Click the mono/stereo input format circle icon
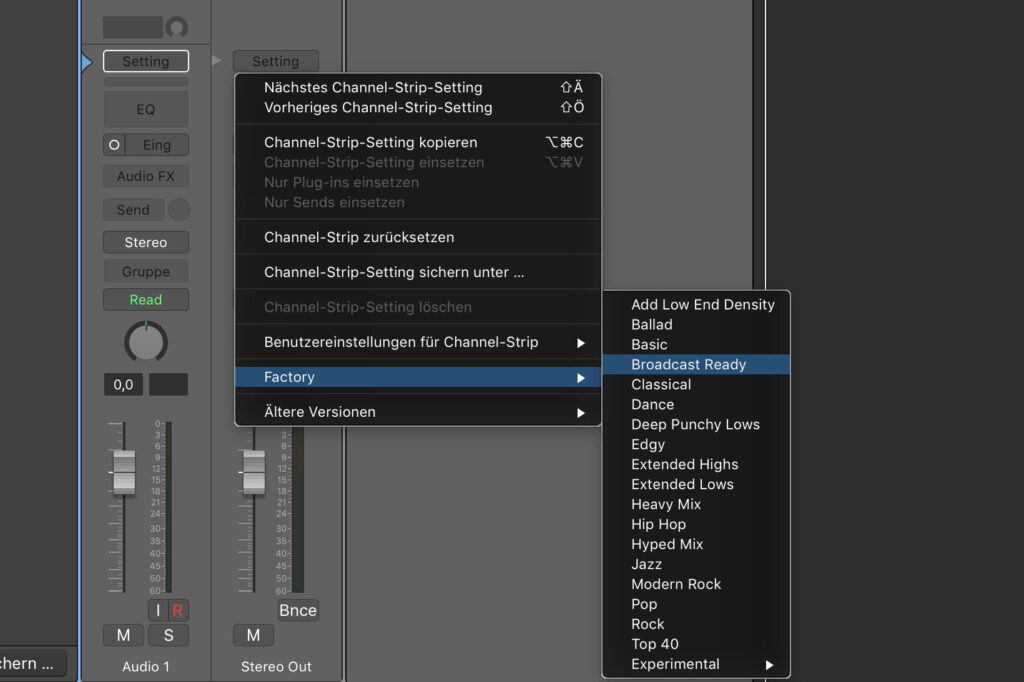 (x=114, y=145)
